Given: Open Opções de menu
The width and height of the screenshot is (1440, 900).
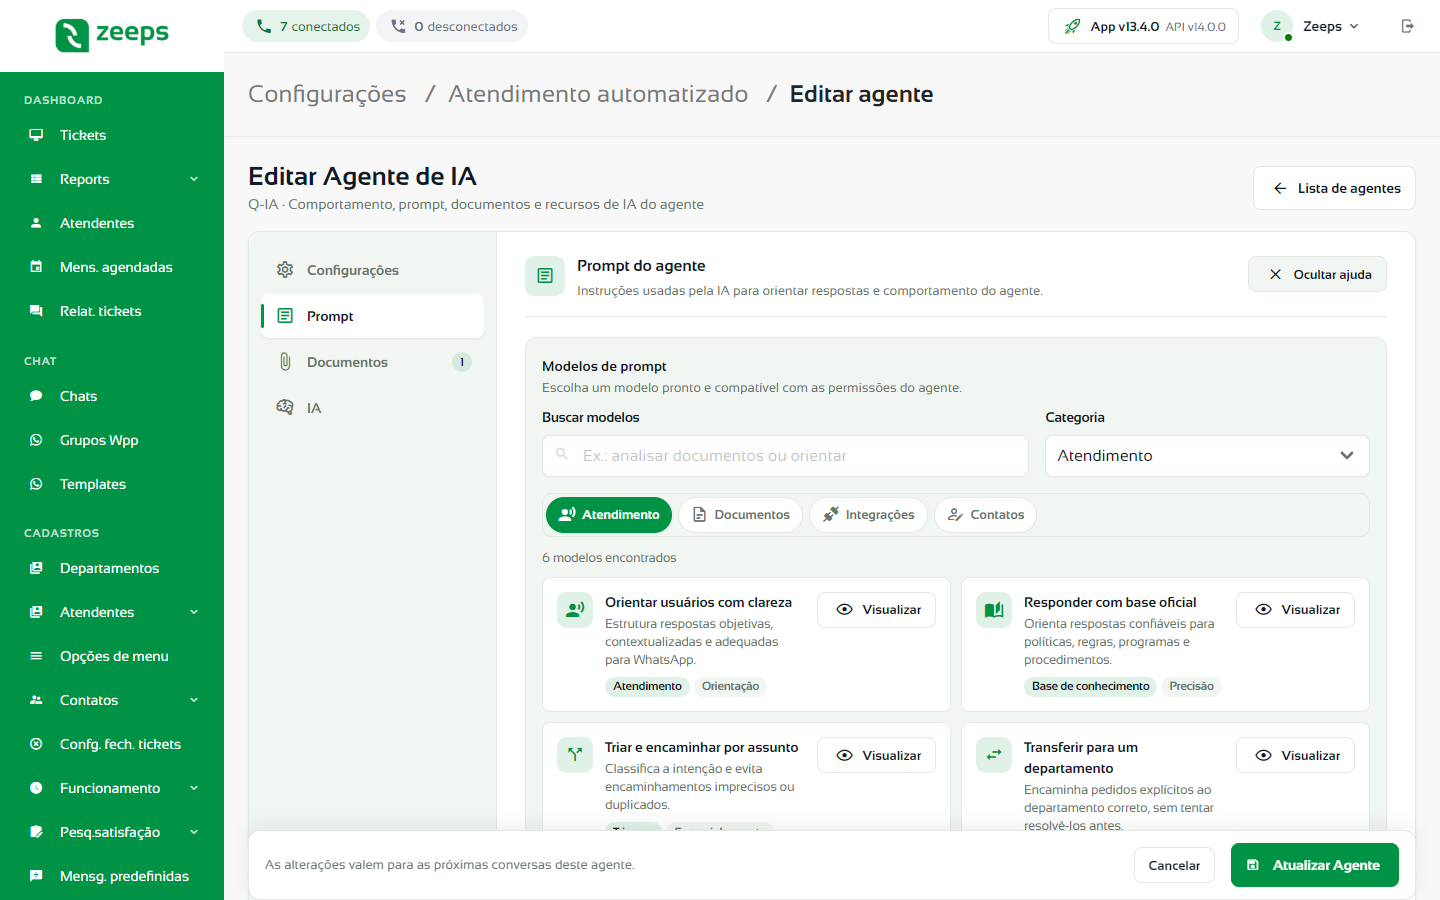Looking at the screenshot, I should [112, 656].
